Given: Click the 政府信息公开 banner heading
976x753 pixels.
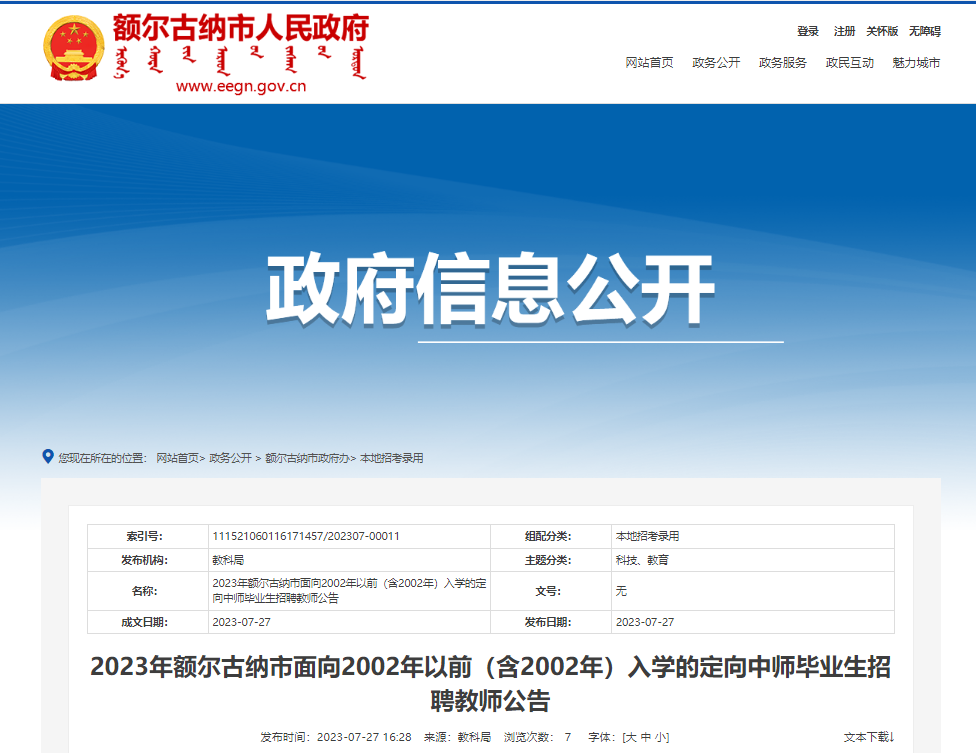Looking at the screenshot, I should [x=490, y=289].
